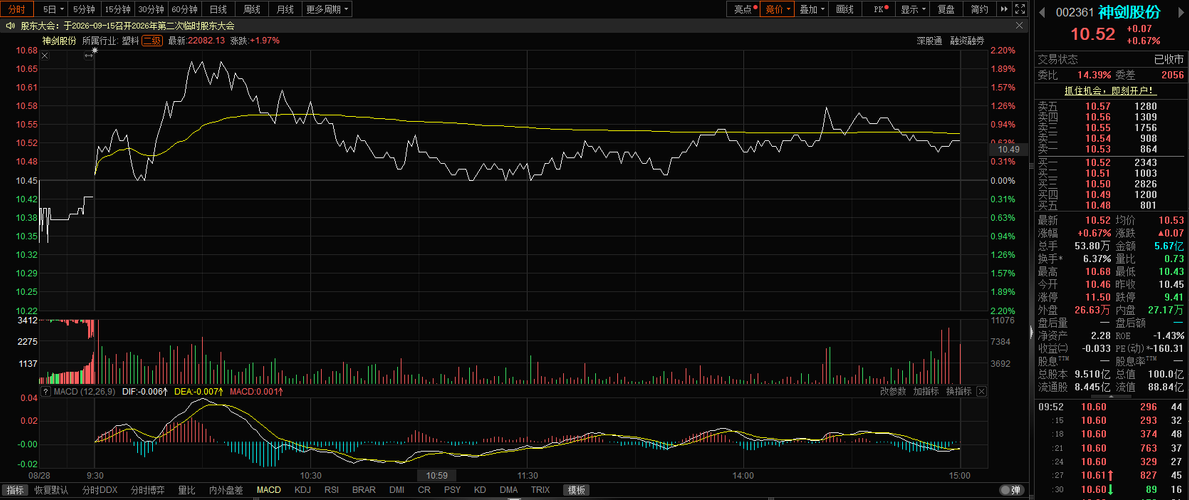Open the 叠加 overlay dropdown
Viewport: 1189px width, 500px height.
[x=812, y=9]
